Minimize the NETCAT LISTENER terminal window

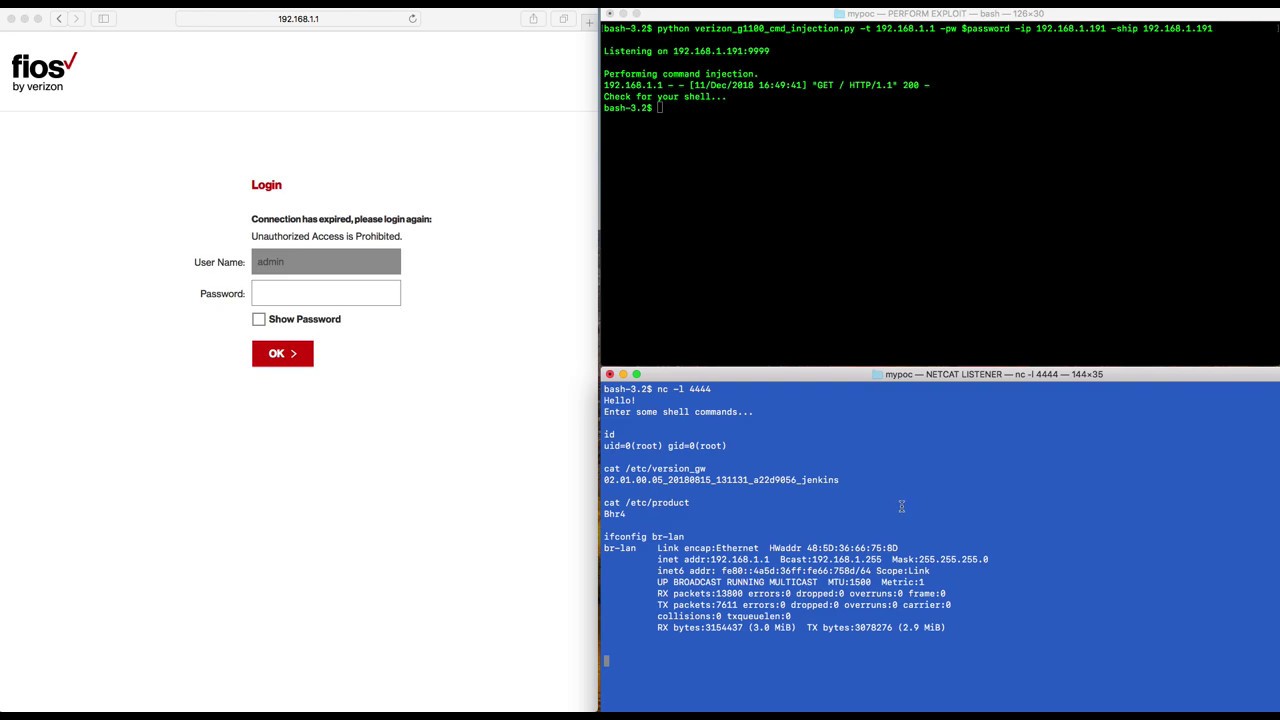pyautogui.click(x=623, y=374)
